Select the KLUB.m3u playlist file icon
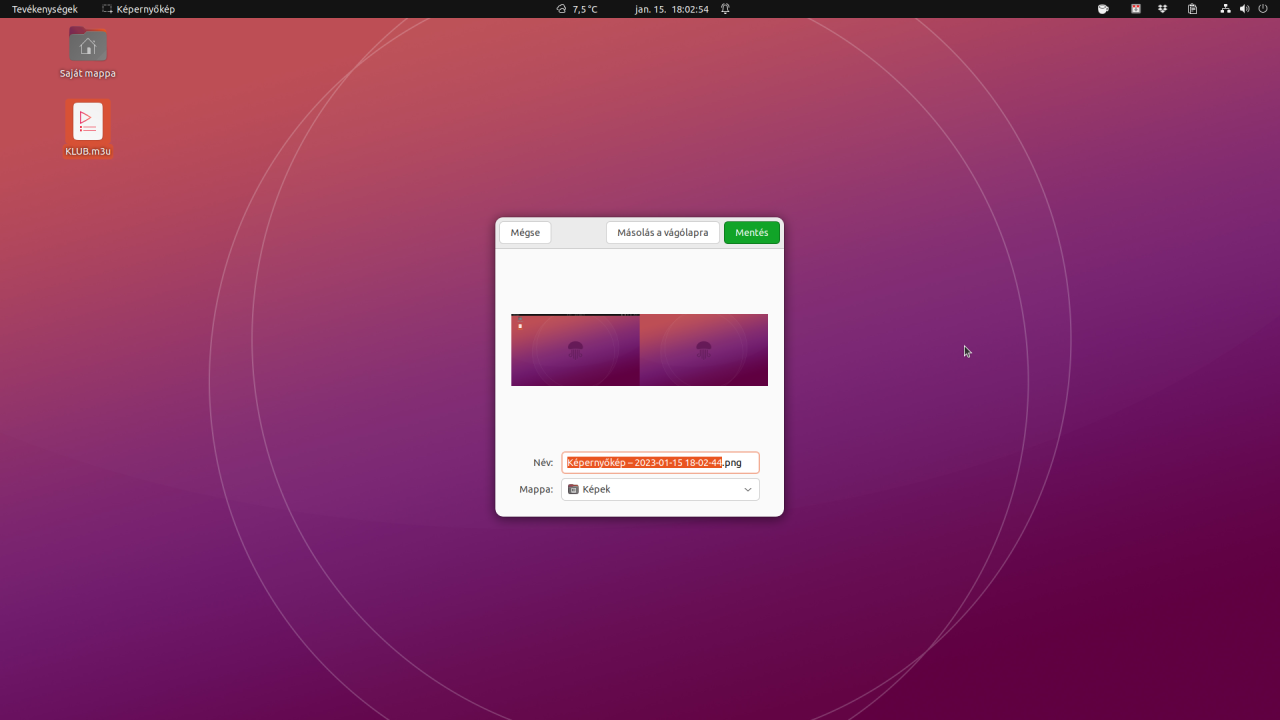The width and height of the screenshot is (1280, 720). (88, 121)
